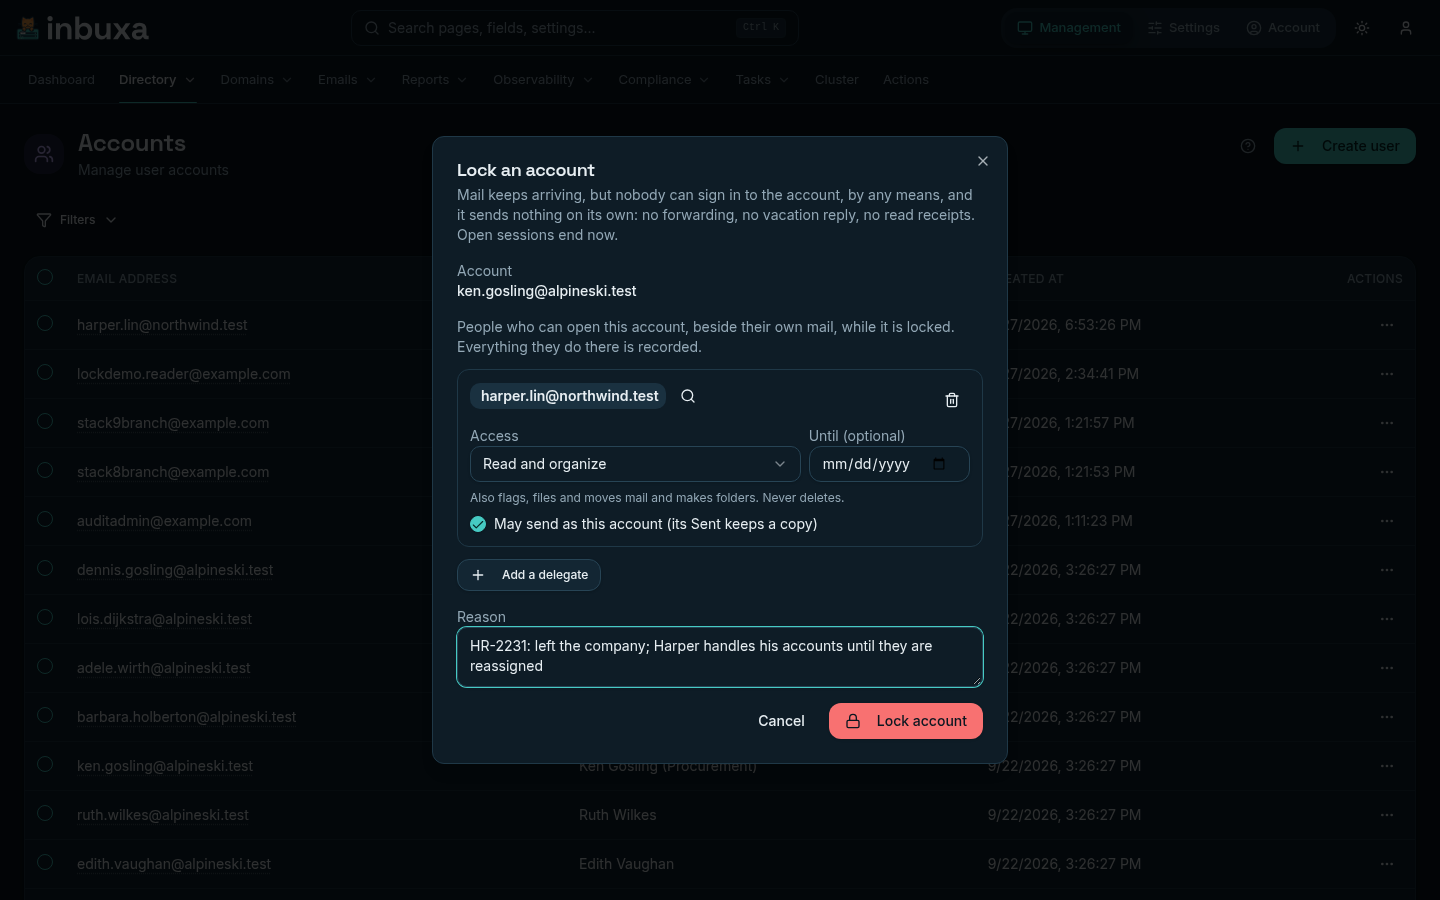The image size is (1440, 900).
Task: Select row stack8branch@example.com
Action: click(x=45, y=470)
